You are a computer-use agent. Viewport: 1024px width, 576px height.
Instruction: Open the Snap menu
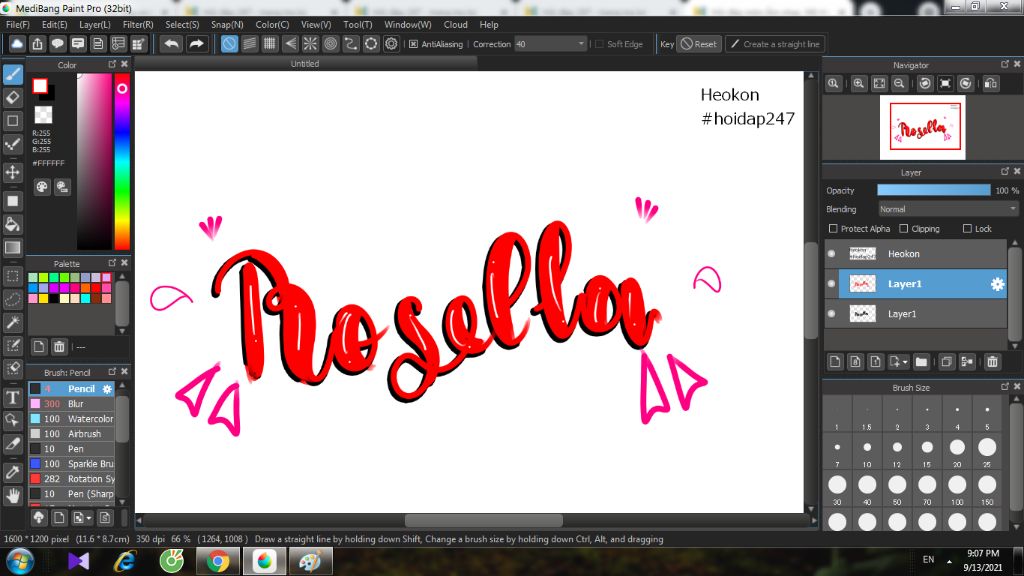[x=227, y=25]
